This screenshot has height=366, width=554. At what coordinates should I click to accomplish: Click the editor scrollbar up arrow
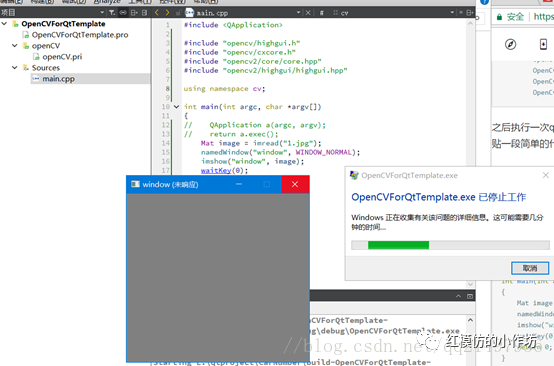pyautogui.click(x=470, y=23)
